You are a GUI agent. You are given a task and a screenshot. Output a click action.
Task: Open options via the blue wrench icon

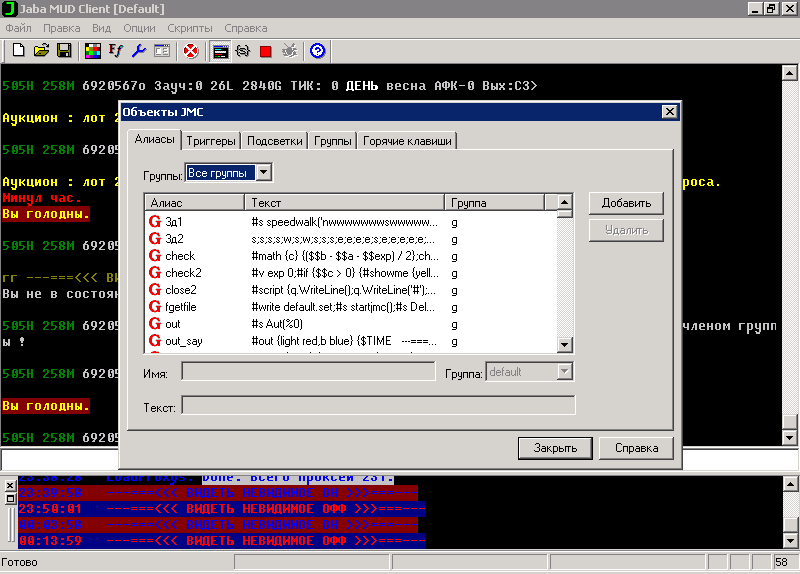[138, 50]
